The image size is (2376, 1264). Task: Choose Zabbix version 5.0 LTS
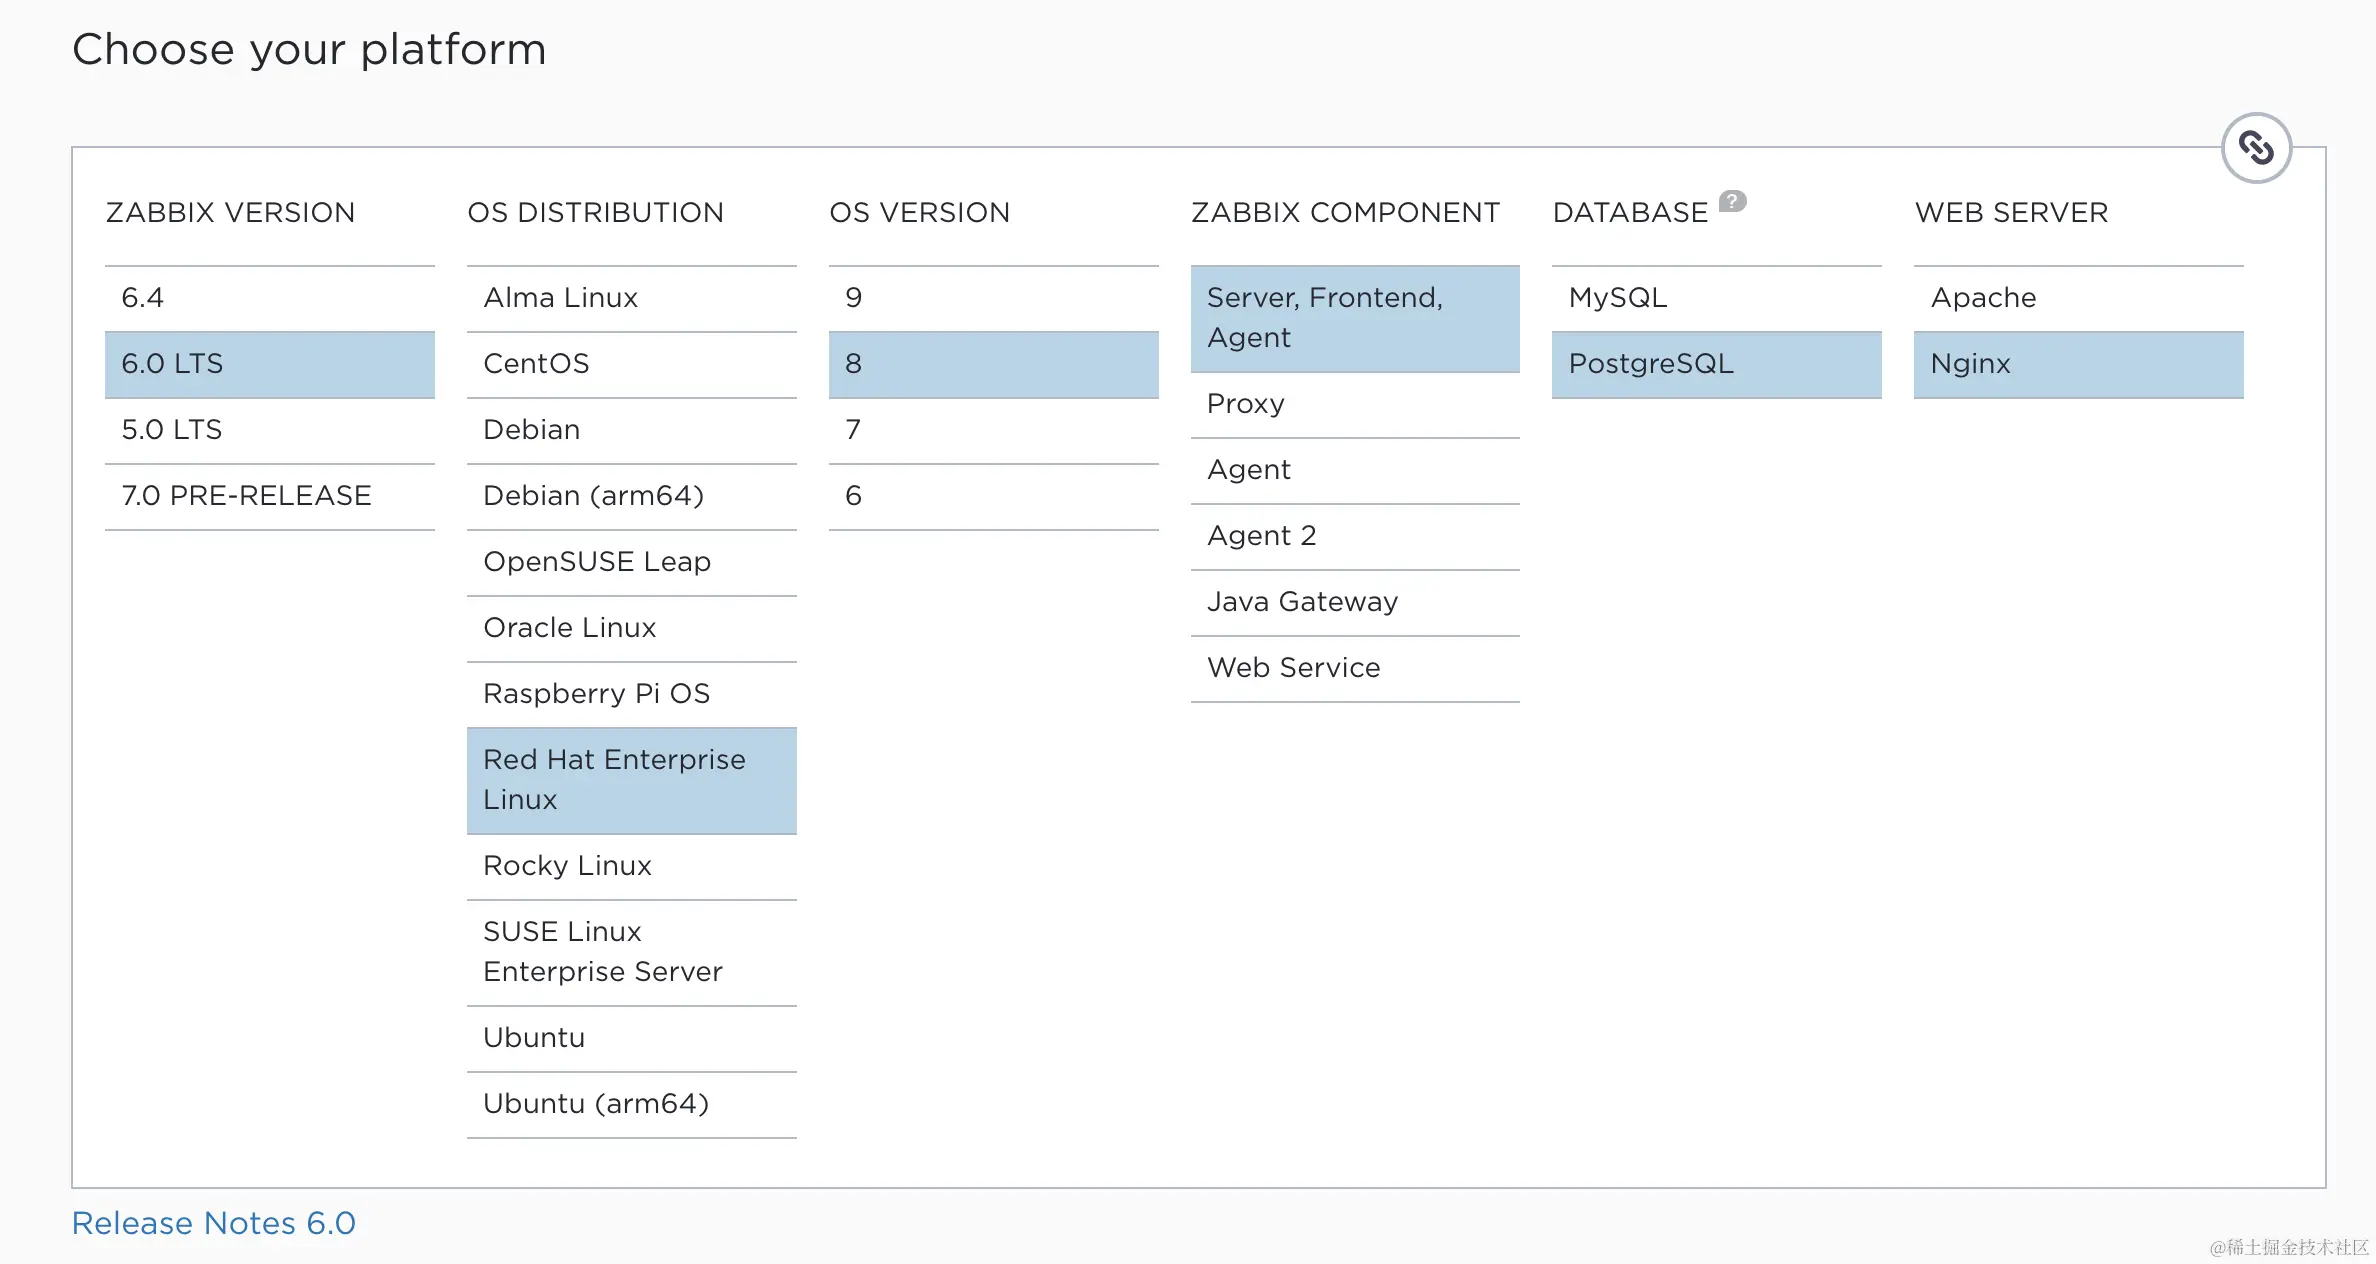tap(269, 430)
